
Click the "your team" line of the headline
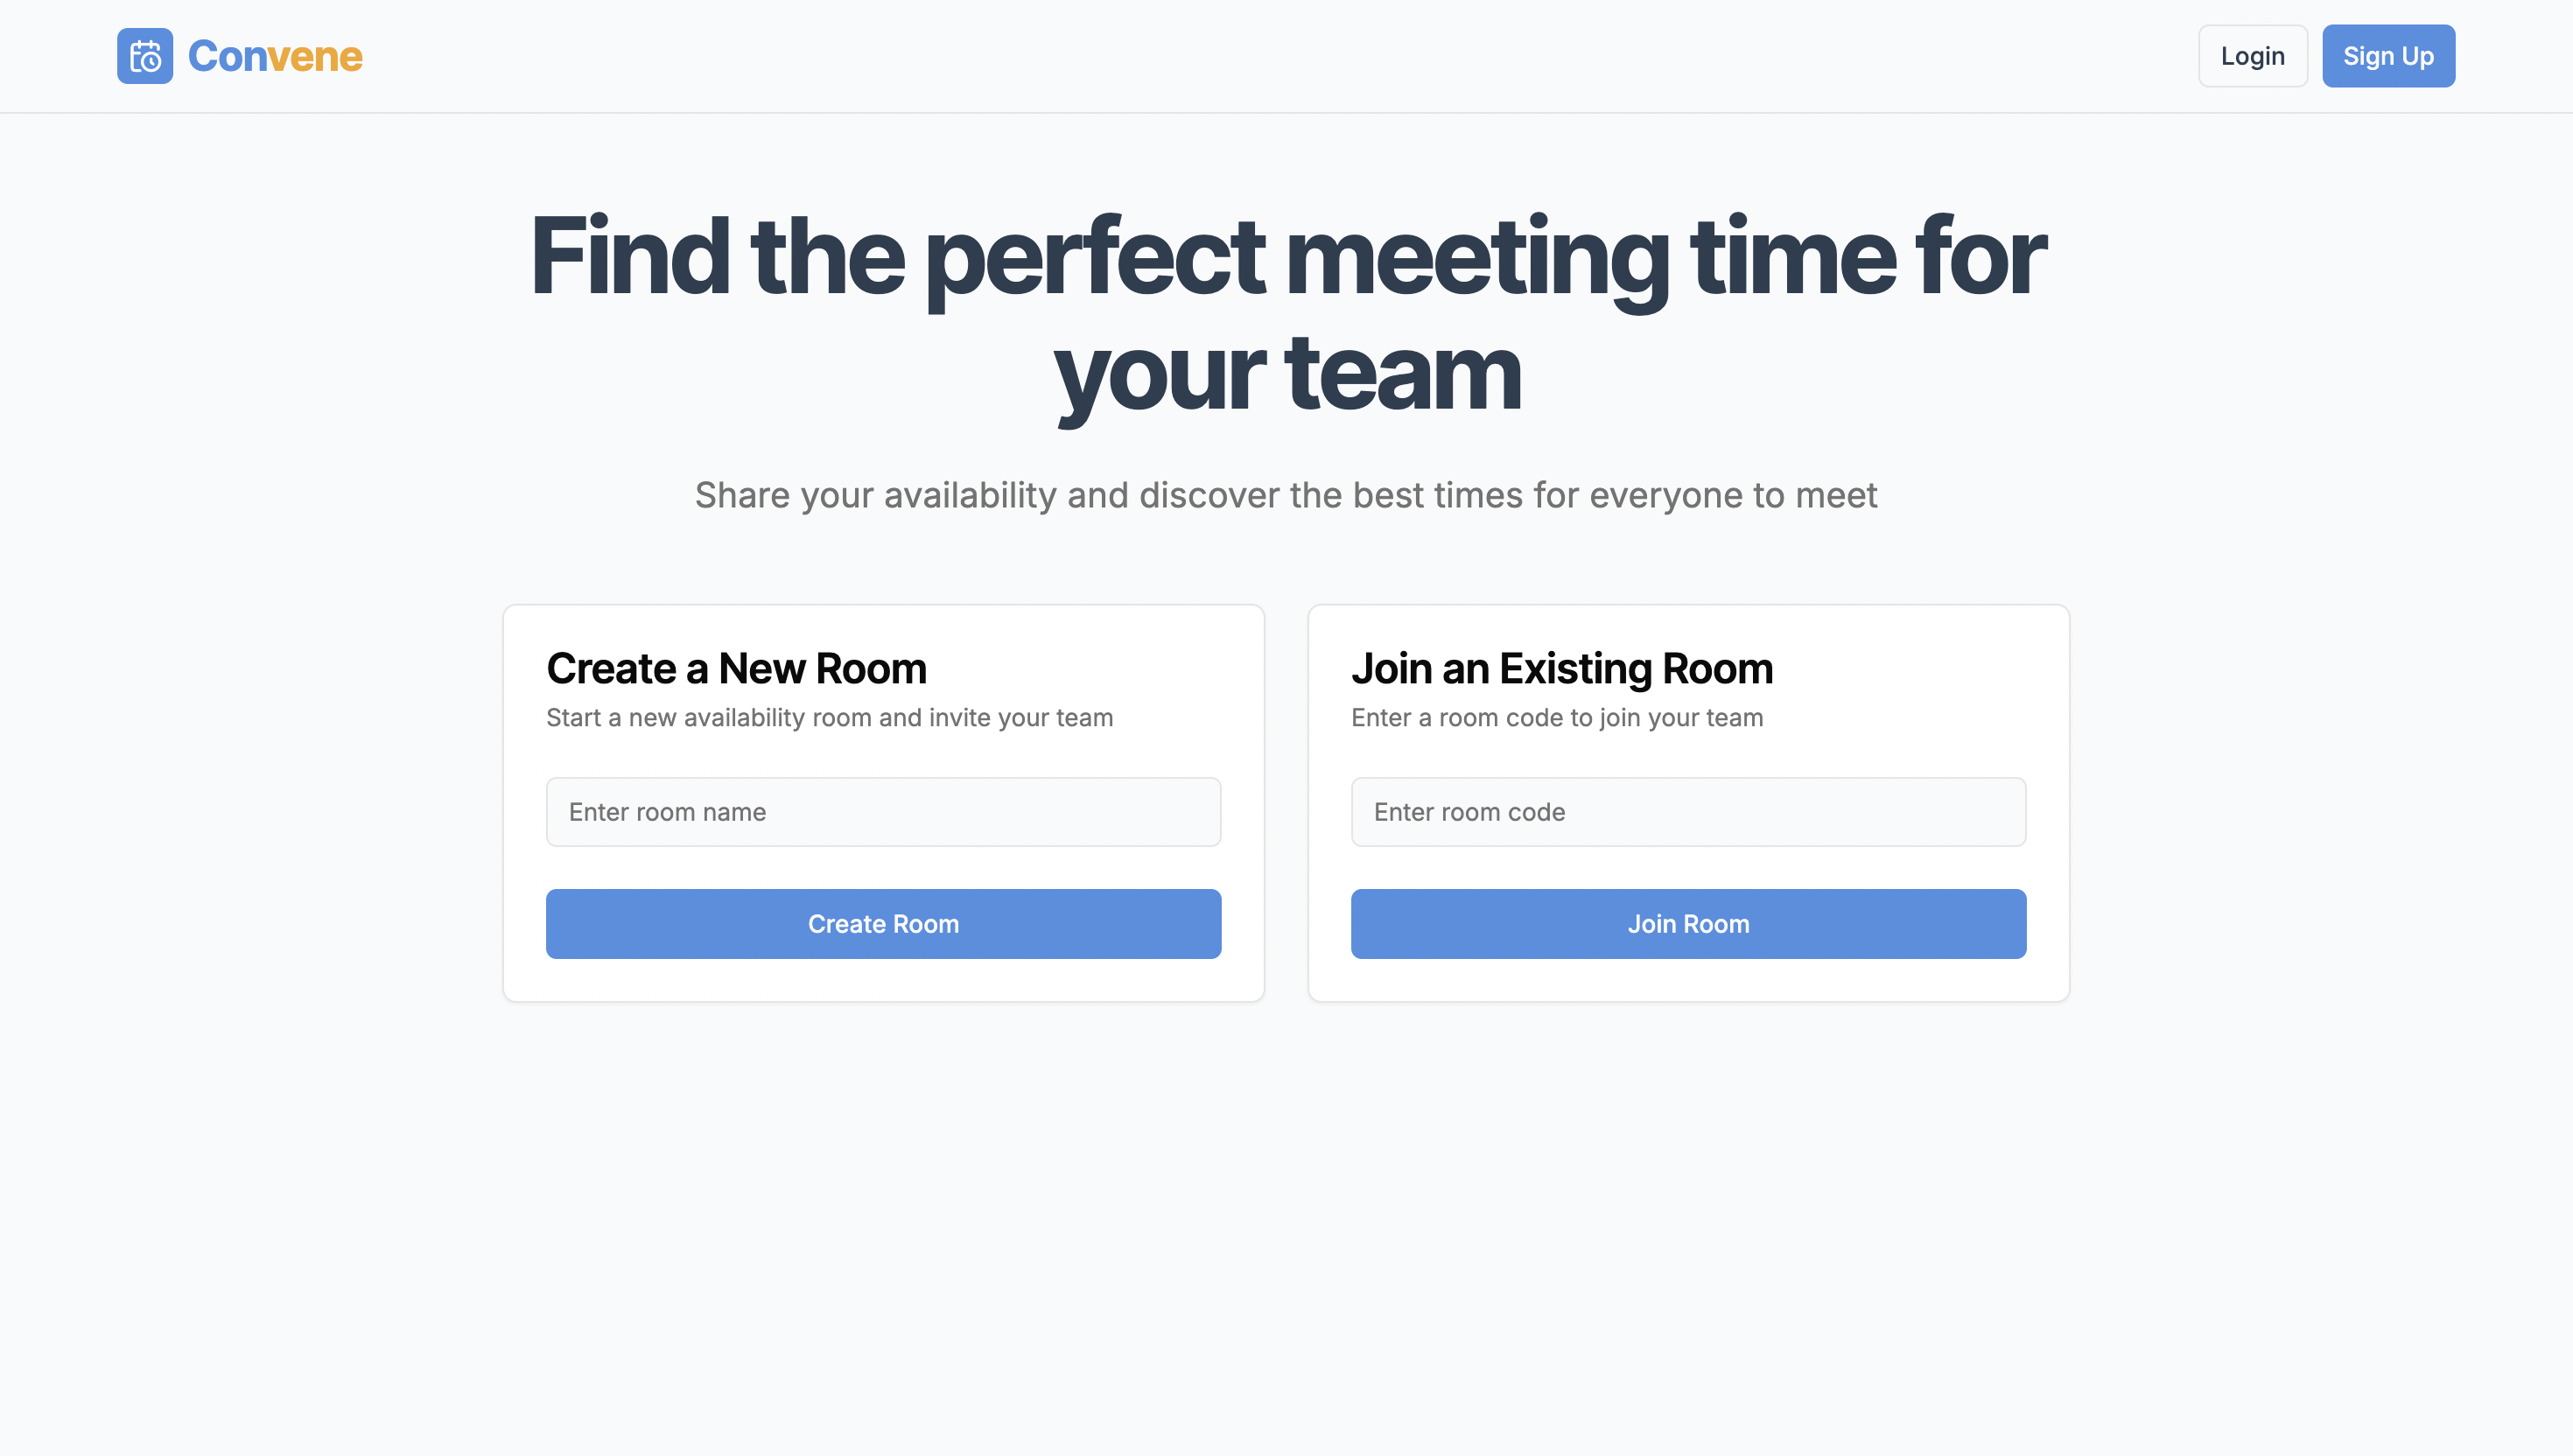coord(1287,375)
